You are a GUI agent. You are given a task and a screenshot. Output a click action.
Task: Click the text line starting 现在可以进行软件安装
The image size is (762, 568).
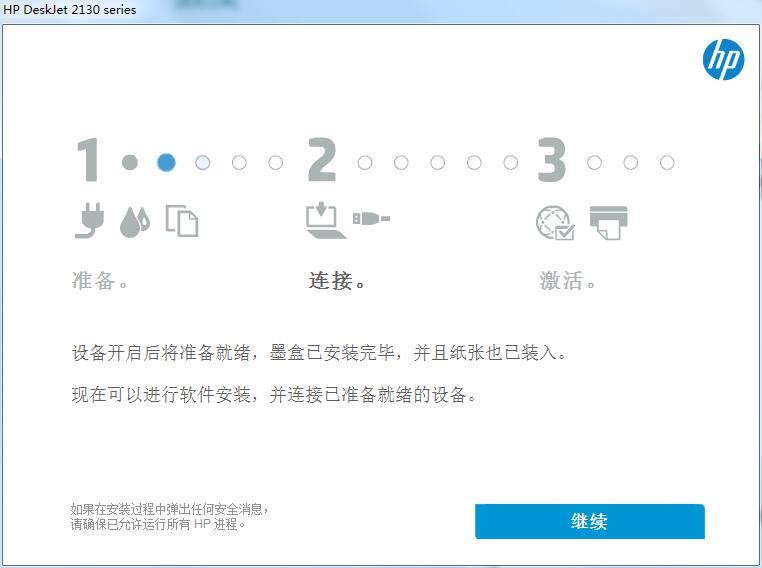(x=274, y=394)
